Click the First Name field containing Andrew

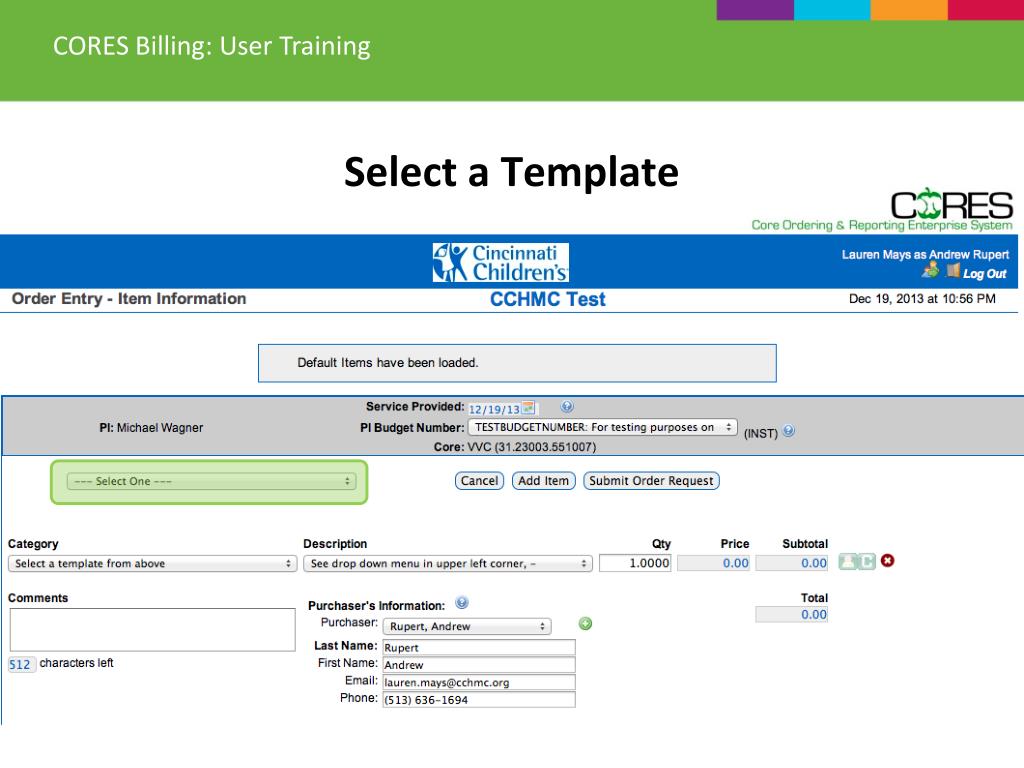click(479, 665)
